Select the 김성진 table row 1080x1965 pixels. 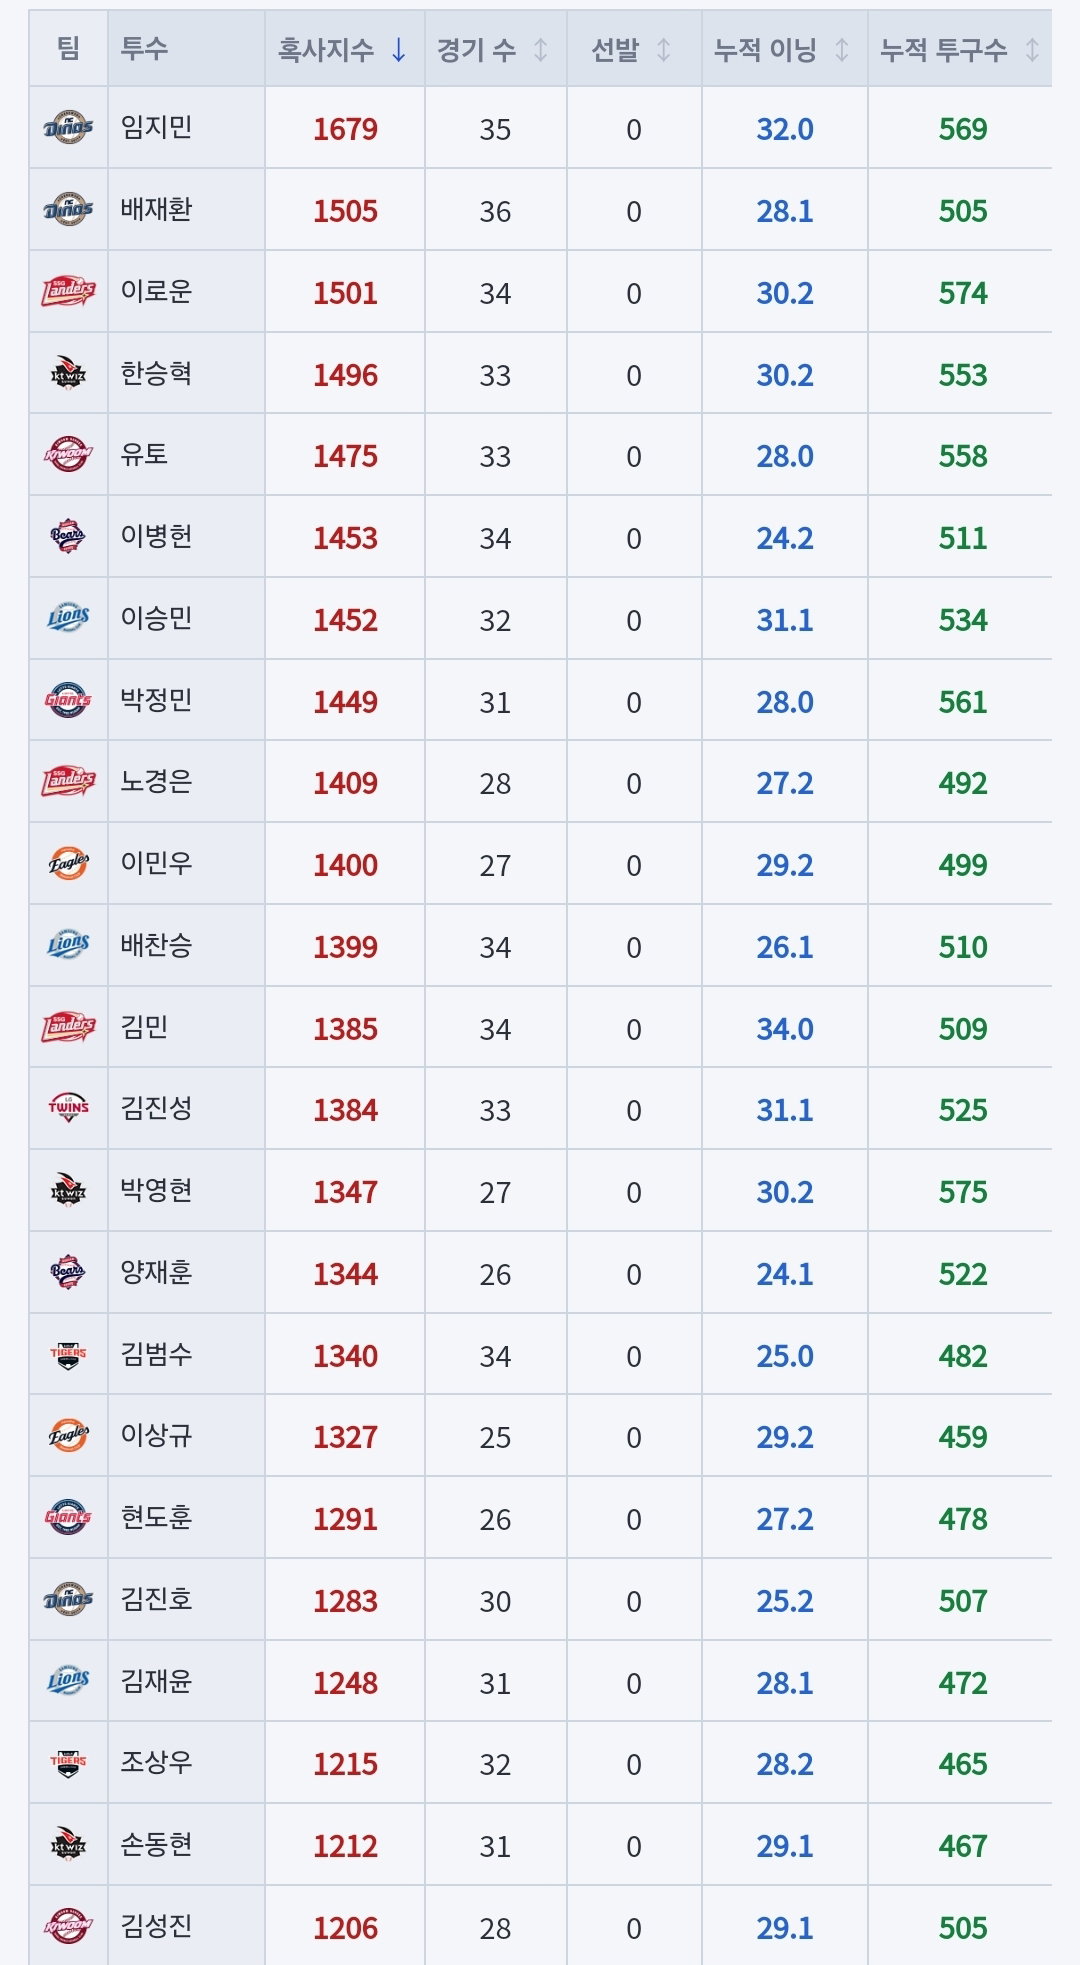coord(540,1926)
